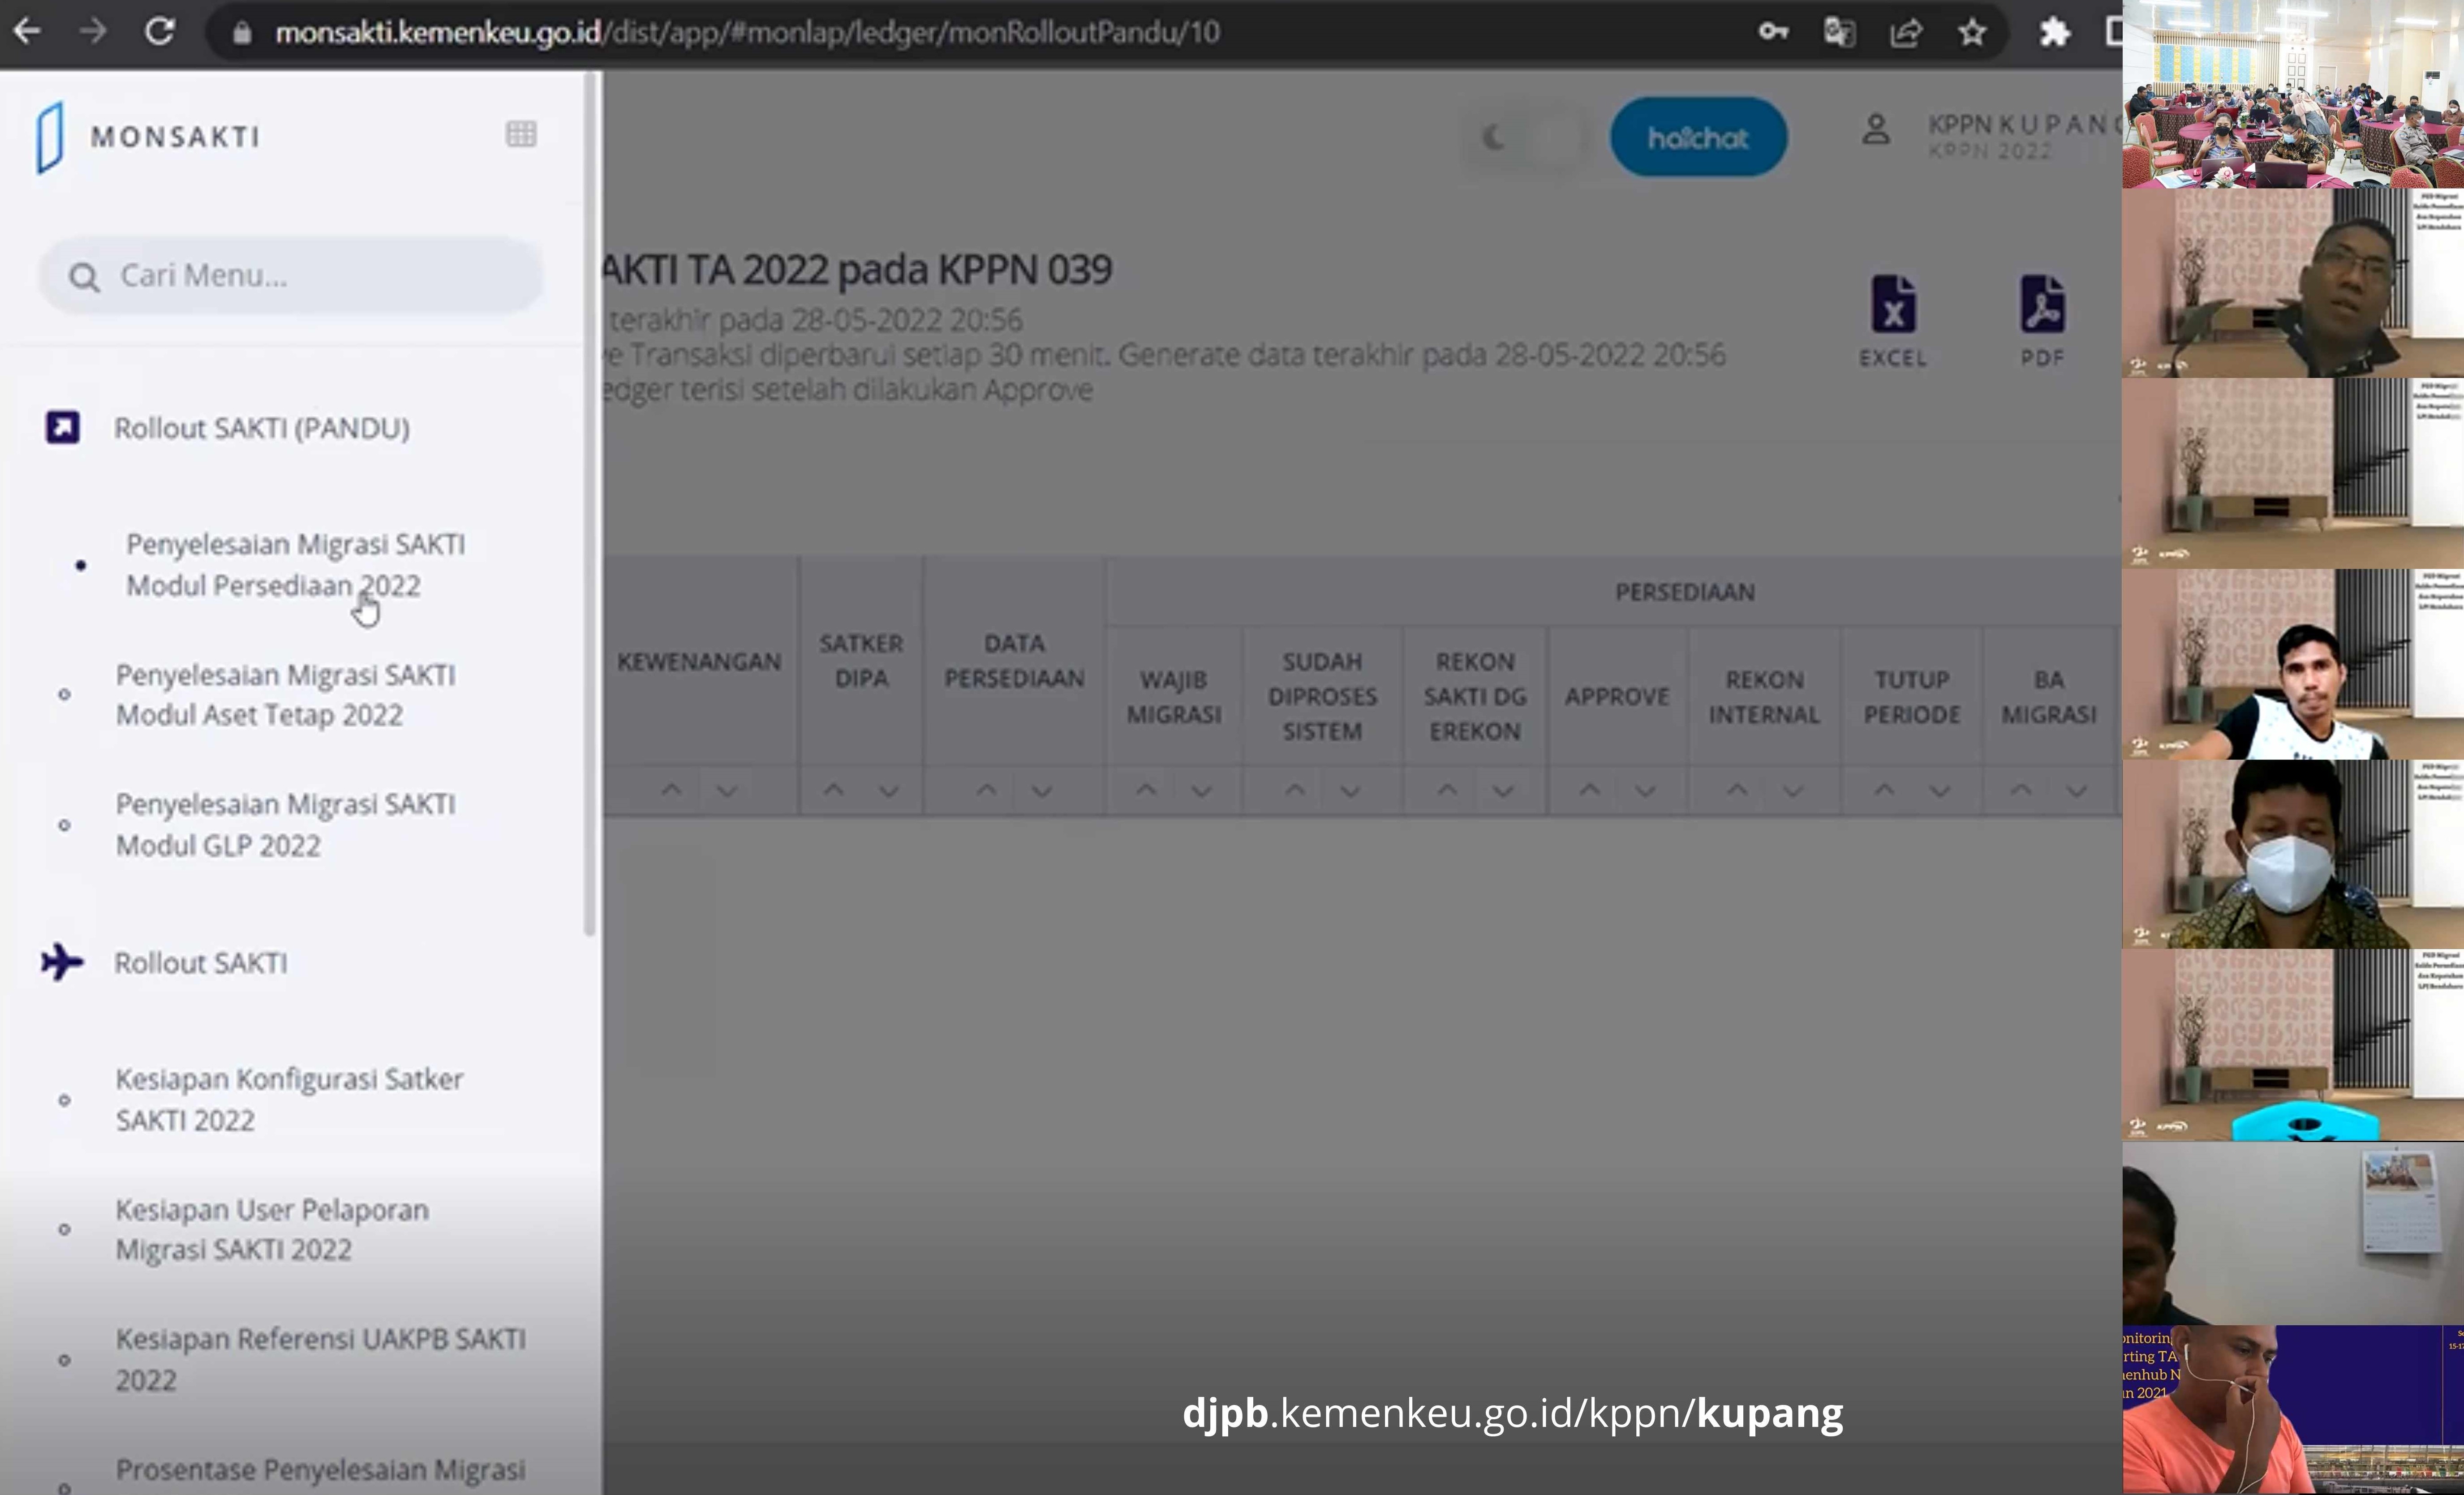
Task: Click the Cari Menu search field
Action: [x=291, y=276]
